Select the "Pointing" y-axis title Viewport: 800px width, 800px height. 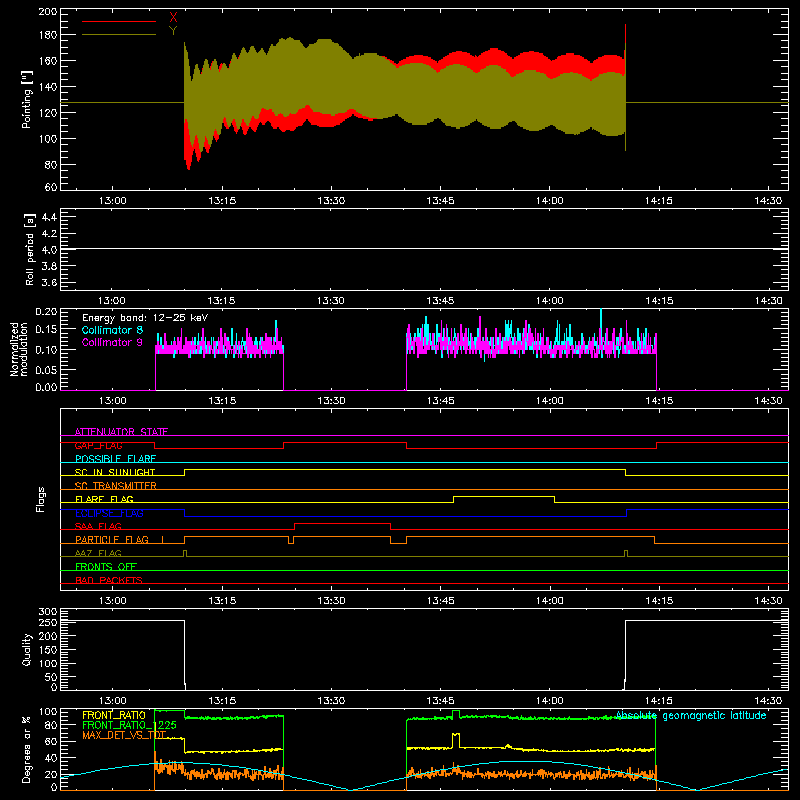pyautogui.click(x=27, y=99)
